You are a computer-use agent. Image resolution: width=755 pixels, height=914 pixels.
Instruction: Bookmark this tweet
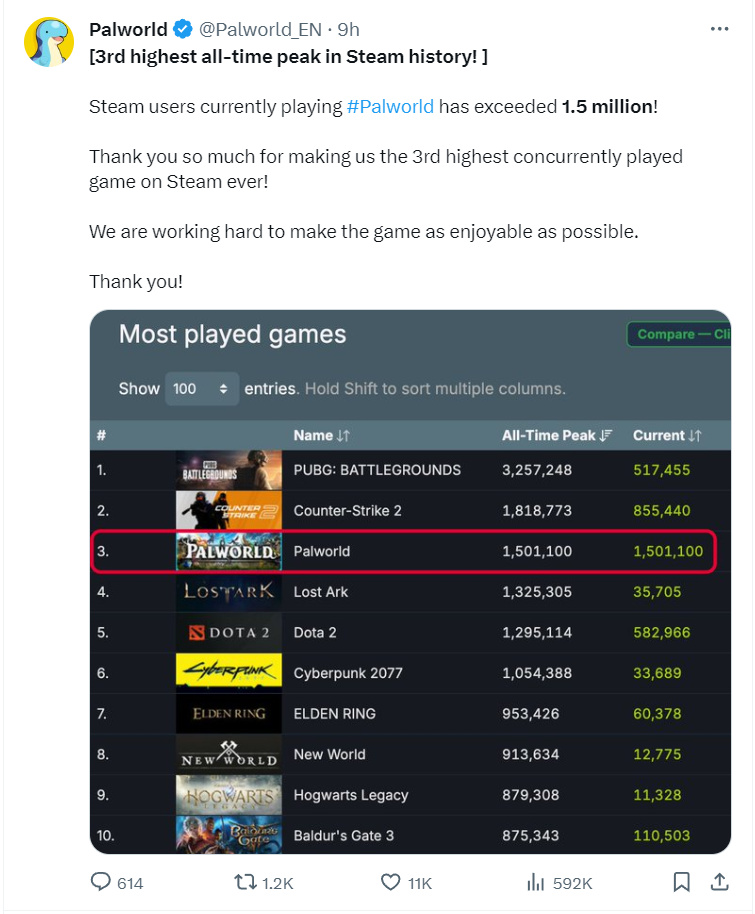tap(681, 882)
